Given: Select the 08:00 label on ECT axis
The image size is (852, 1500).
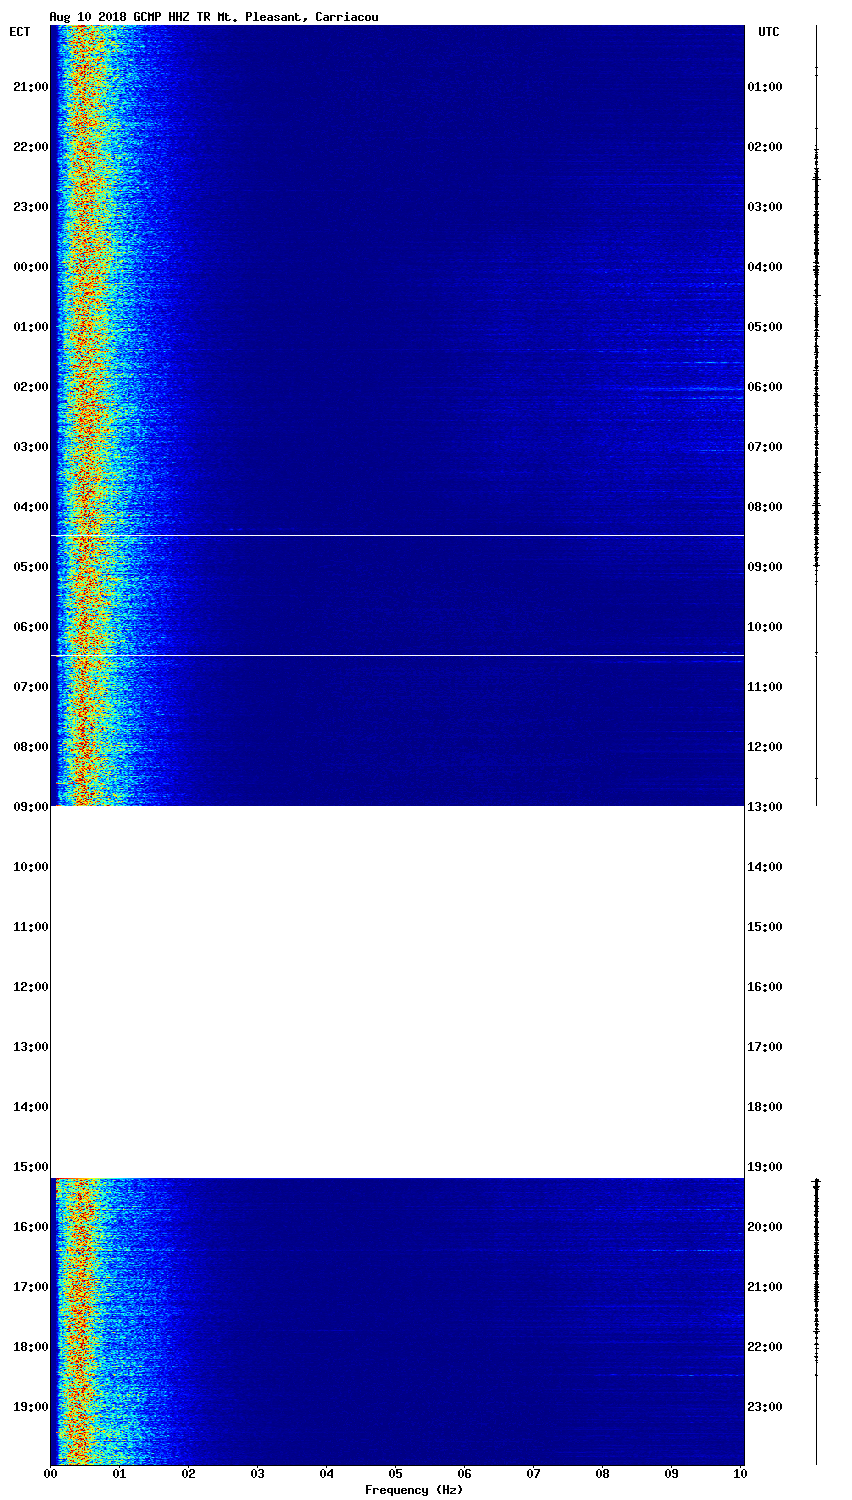Looking at the screenshot, I should 30,747.
